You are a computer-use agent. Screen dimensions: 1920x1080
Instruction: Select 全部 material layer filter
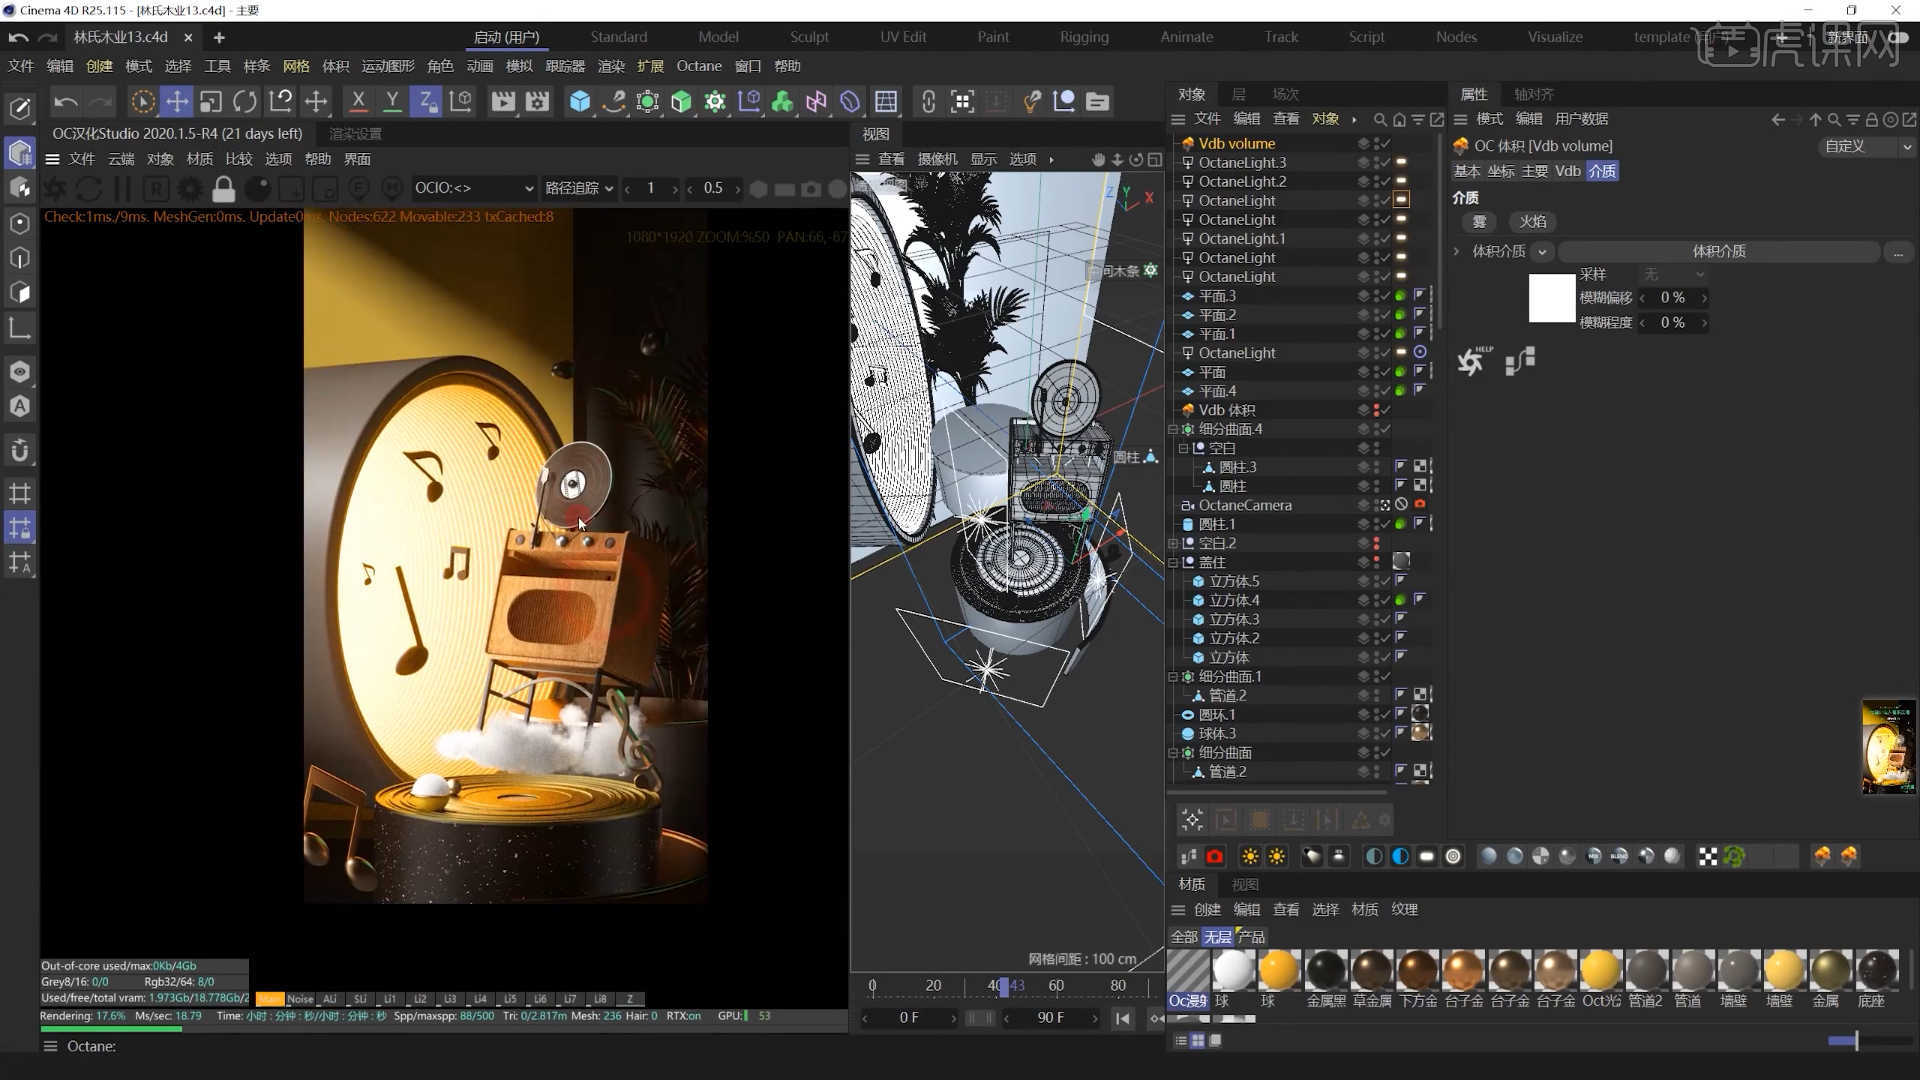coord(1184,937)
